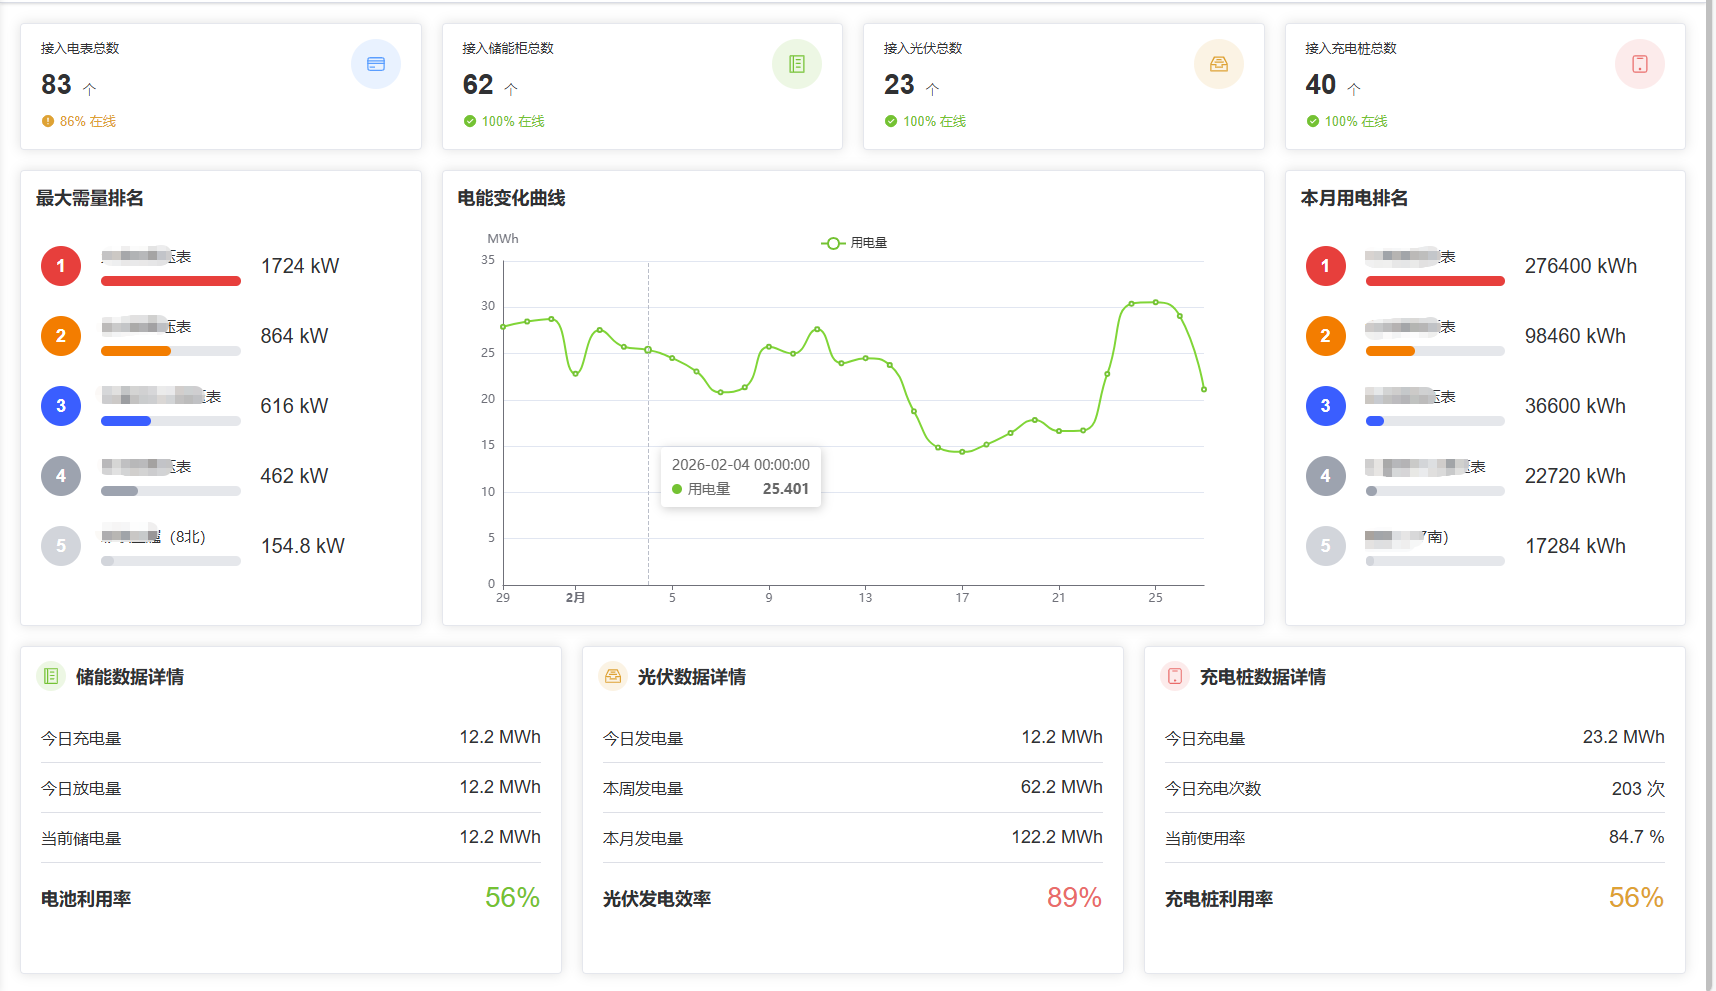Click the warning icon next to 86% 在线
Viewport: 1716px width, 991px height.
(48, 121)
